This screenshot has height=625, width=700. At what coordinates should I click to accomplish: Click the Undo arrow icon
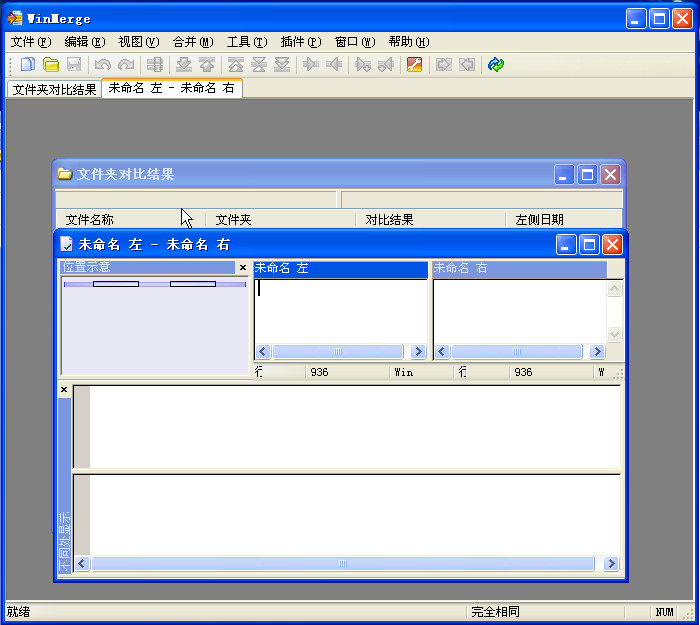(x=103, y=65)
